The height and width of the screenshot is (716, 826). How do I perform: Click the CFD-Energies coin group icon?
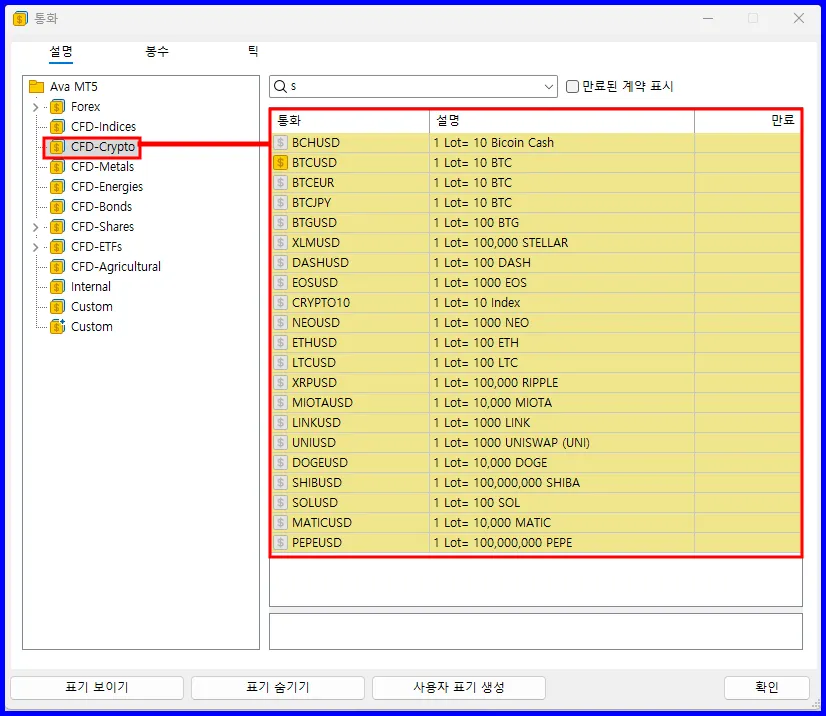tap(57, 187)
